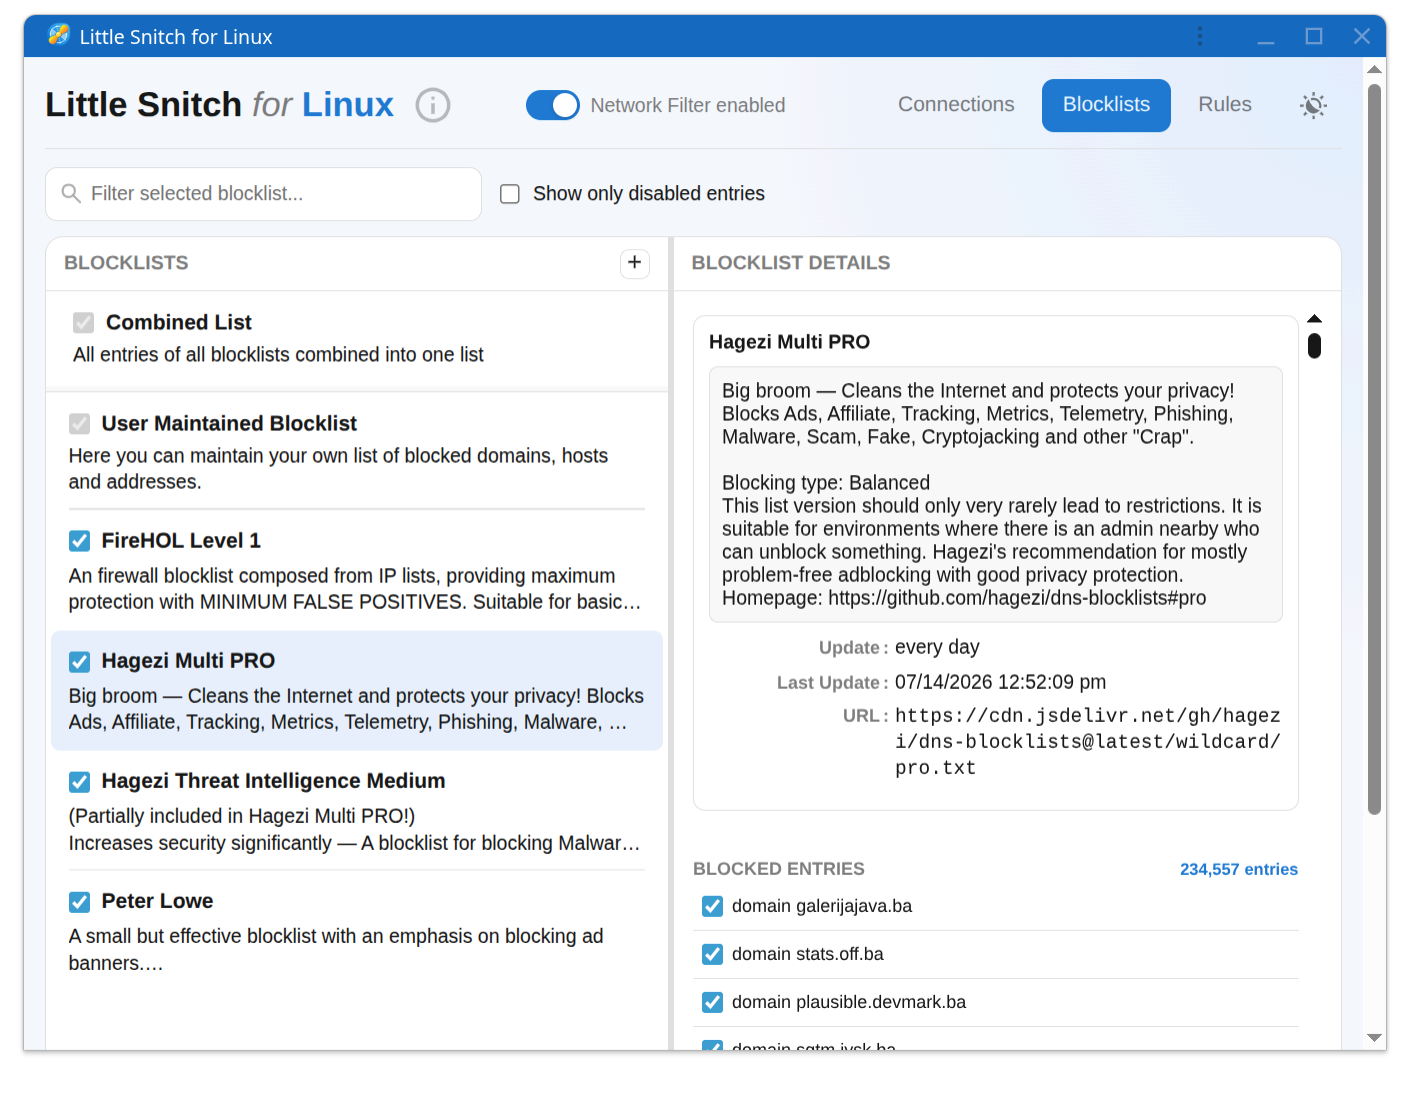Click the blocklist details scrollbar thumb

1314,346
